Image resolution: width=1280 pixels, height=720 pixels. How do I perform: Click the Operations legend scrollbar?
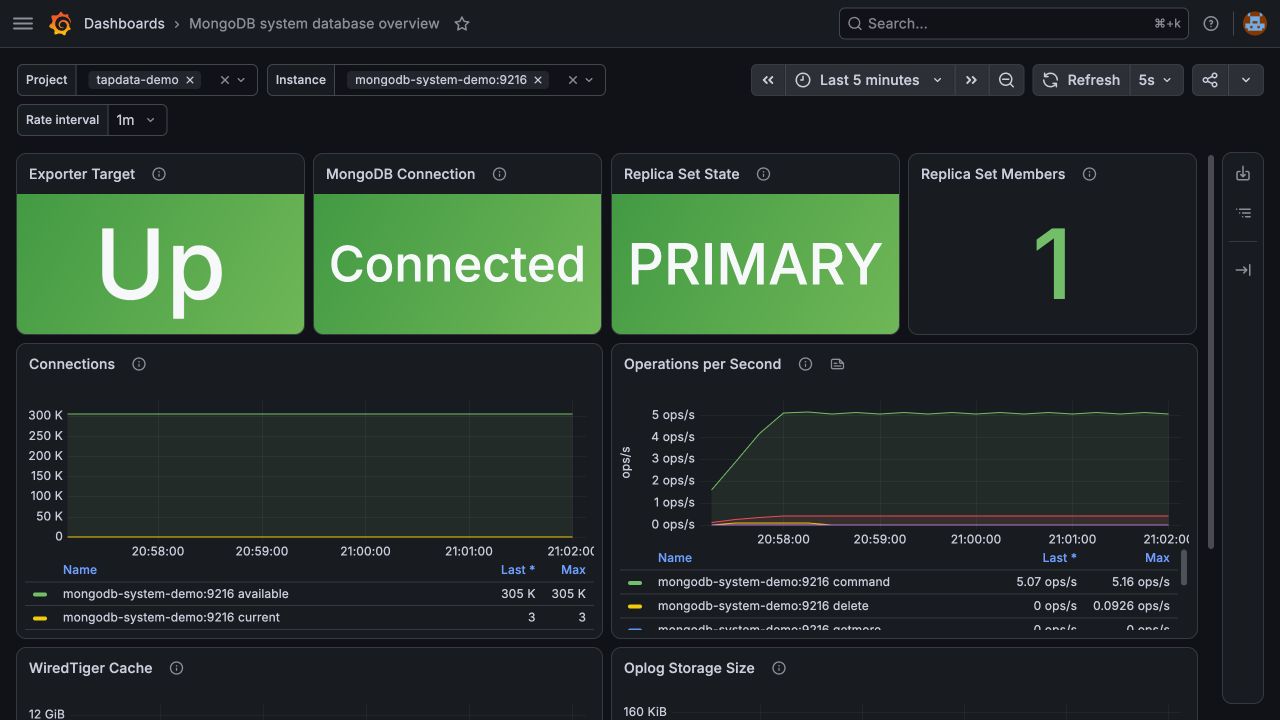(1185, 567)
